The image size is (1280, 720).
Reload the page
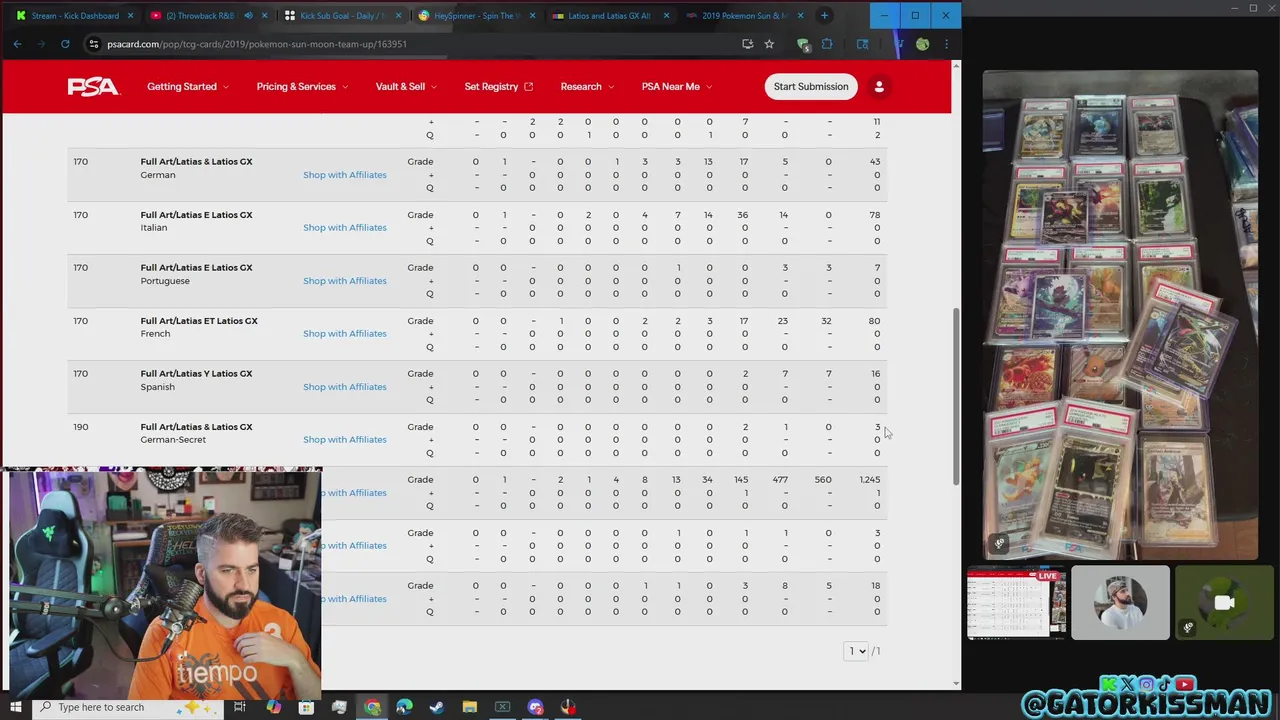65,44
